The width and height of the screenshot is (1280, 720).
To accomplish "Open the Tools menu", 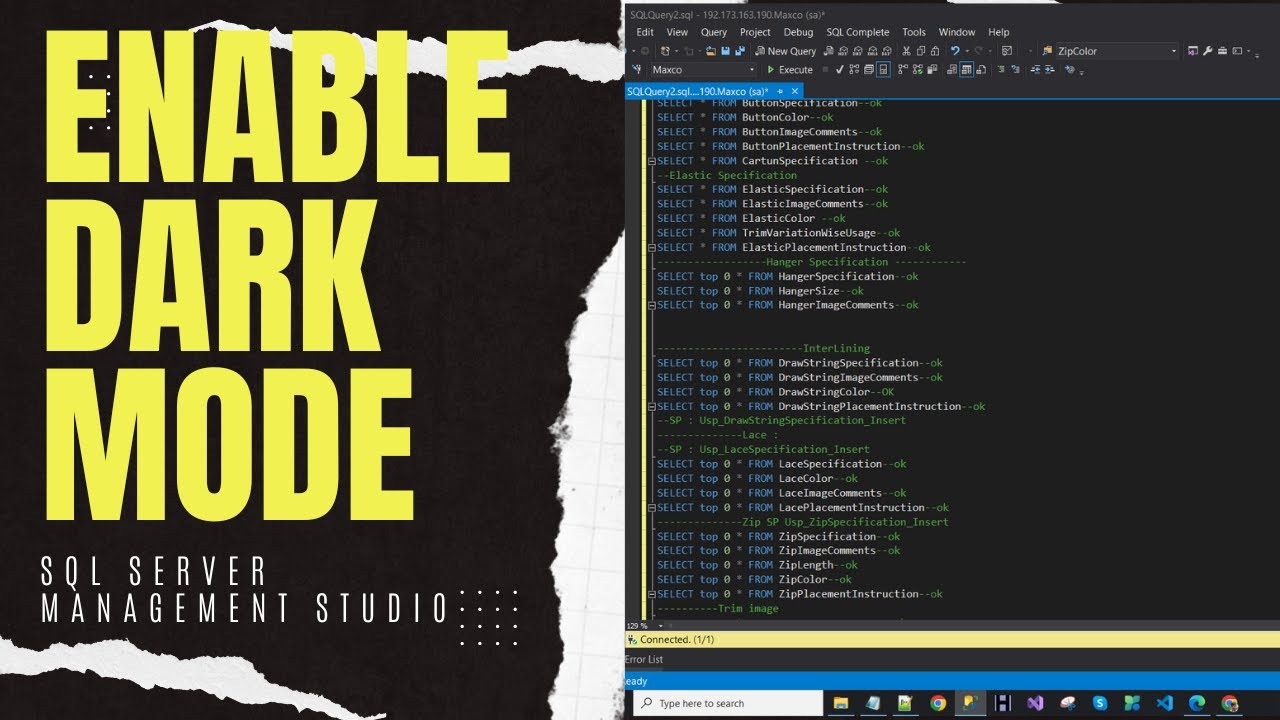I will 914,32.
